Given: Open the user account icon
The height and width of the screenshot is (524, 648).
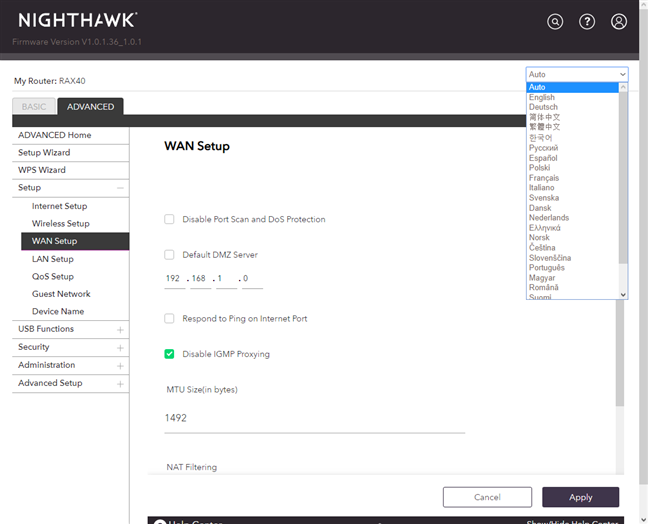Looking at the screenshot, I should coord(619,21).
